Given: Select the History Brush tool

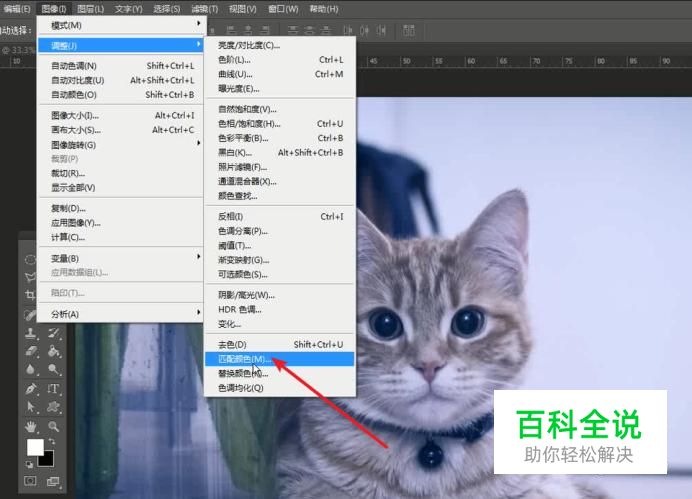Looking at the screenshot, I should pyautogui.click(x=54, y=333).
